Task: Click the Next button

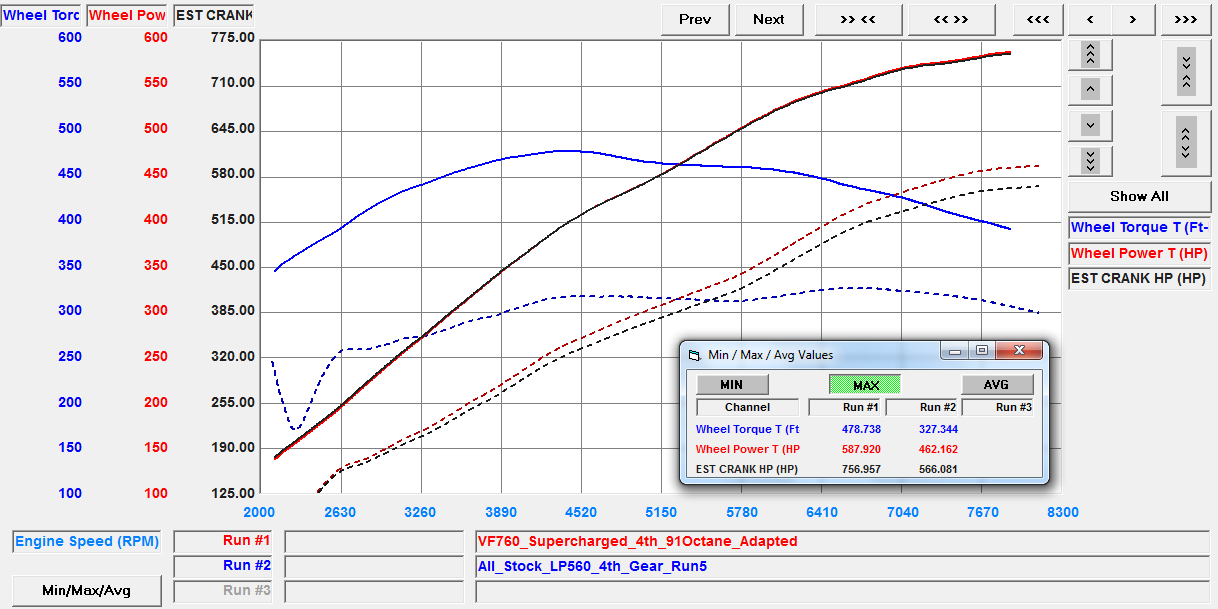Action: coord(768,19)
